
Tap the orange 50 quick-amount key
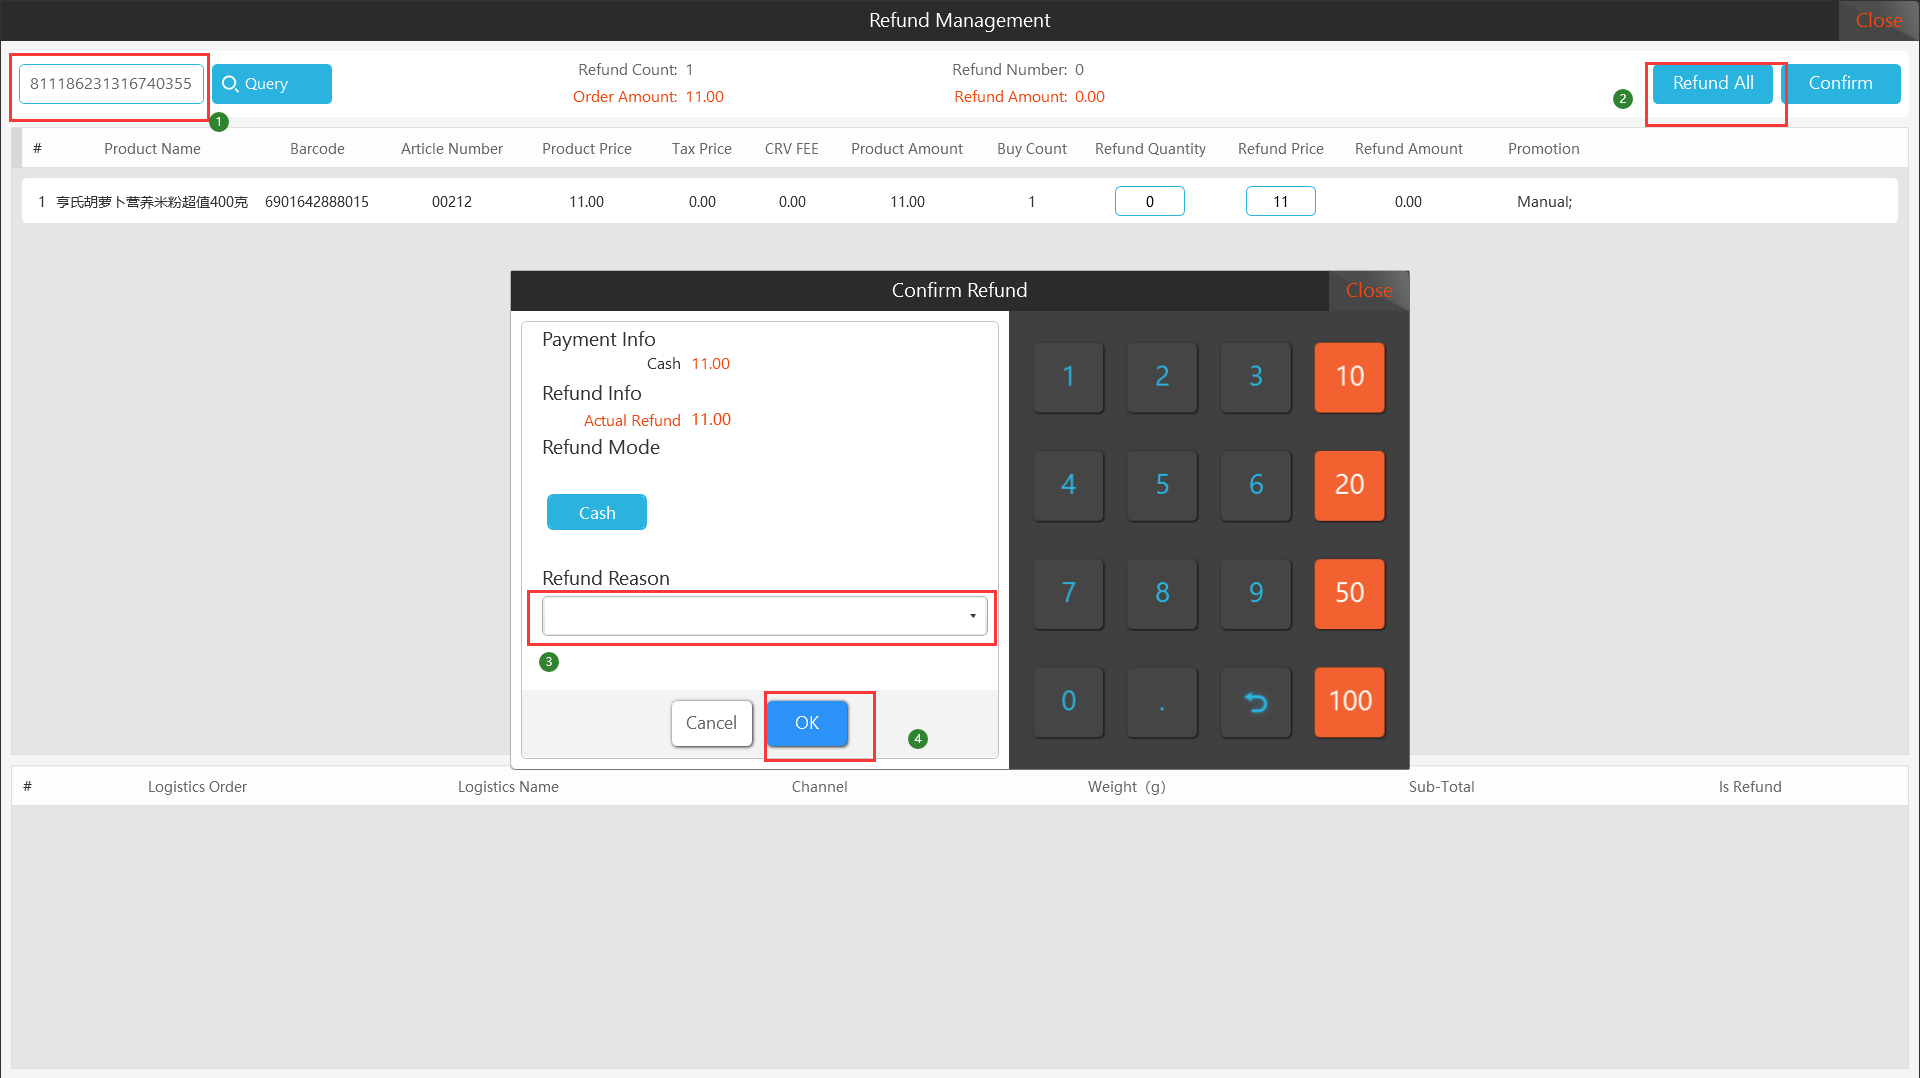coord(1349,593)
